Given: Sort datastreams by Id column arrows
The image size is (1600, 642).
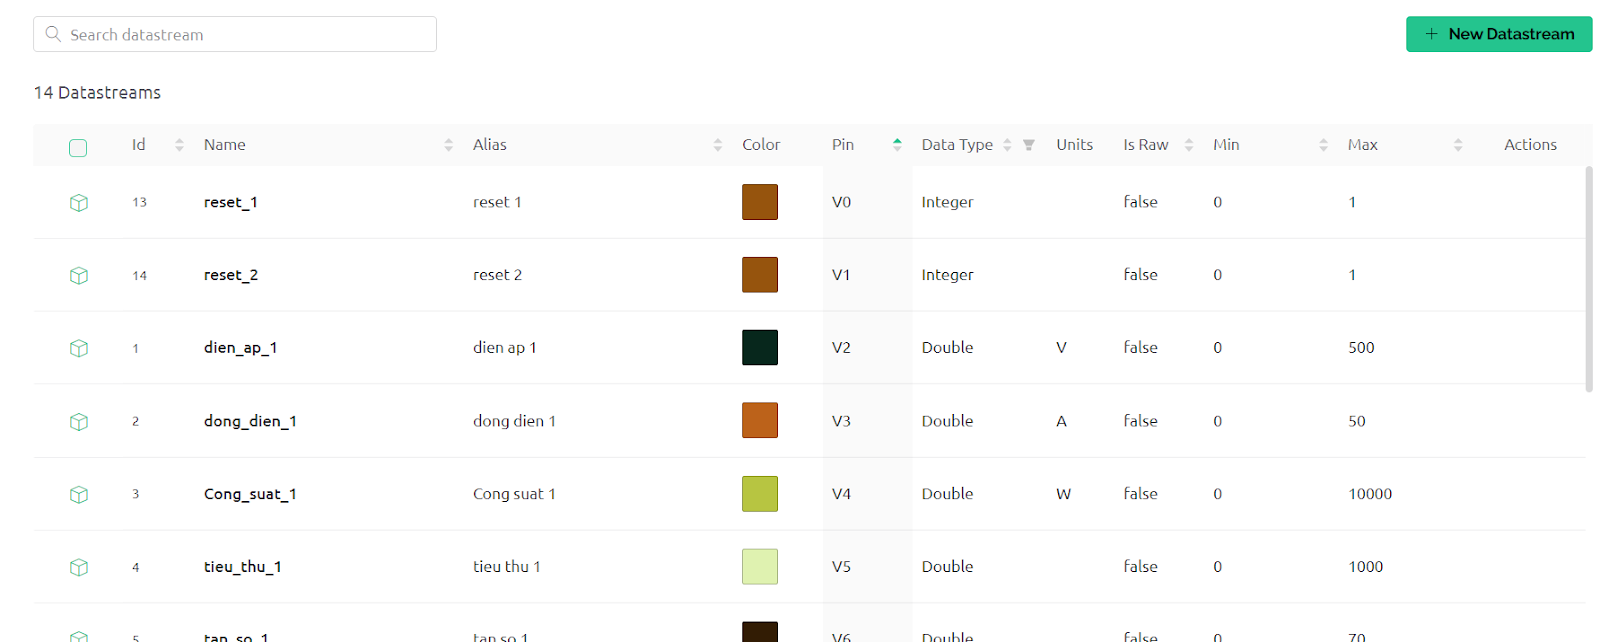Looking at the screenshot, I should pyautogui.click(x=179, y=145).
